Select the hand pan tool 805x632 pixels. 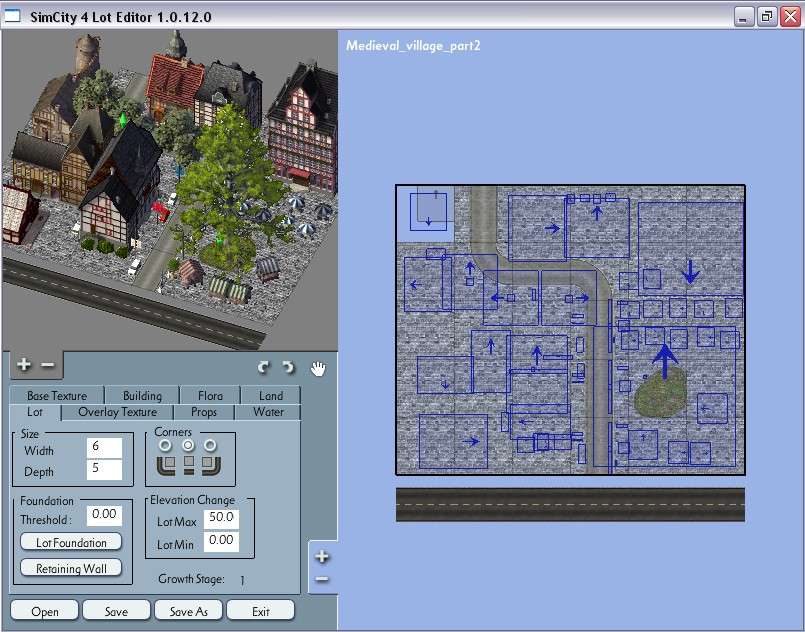(x=318, y=368)
